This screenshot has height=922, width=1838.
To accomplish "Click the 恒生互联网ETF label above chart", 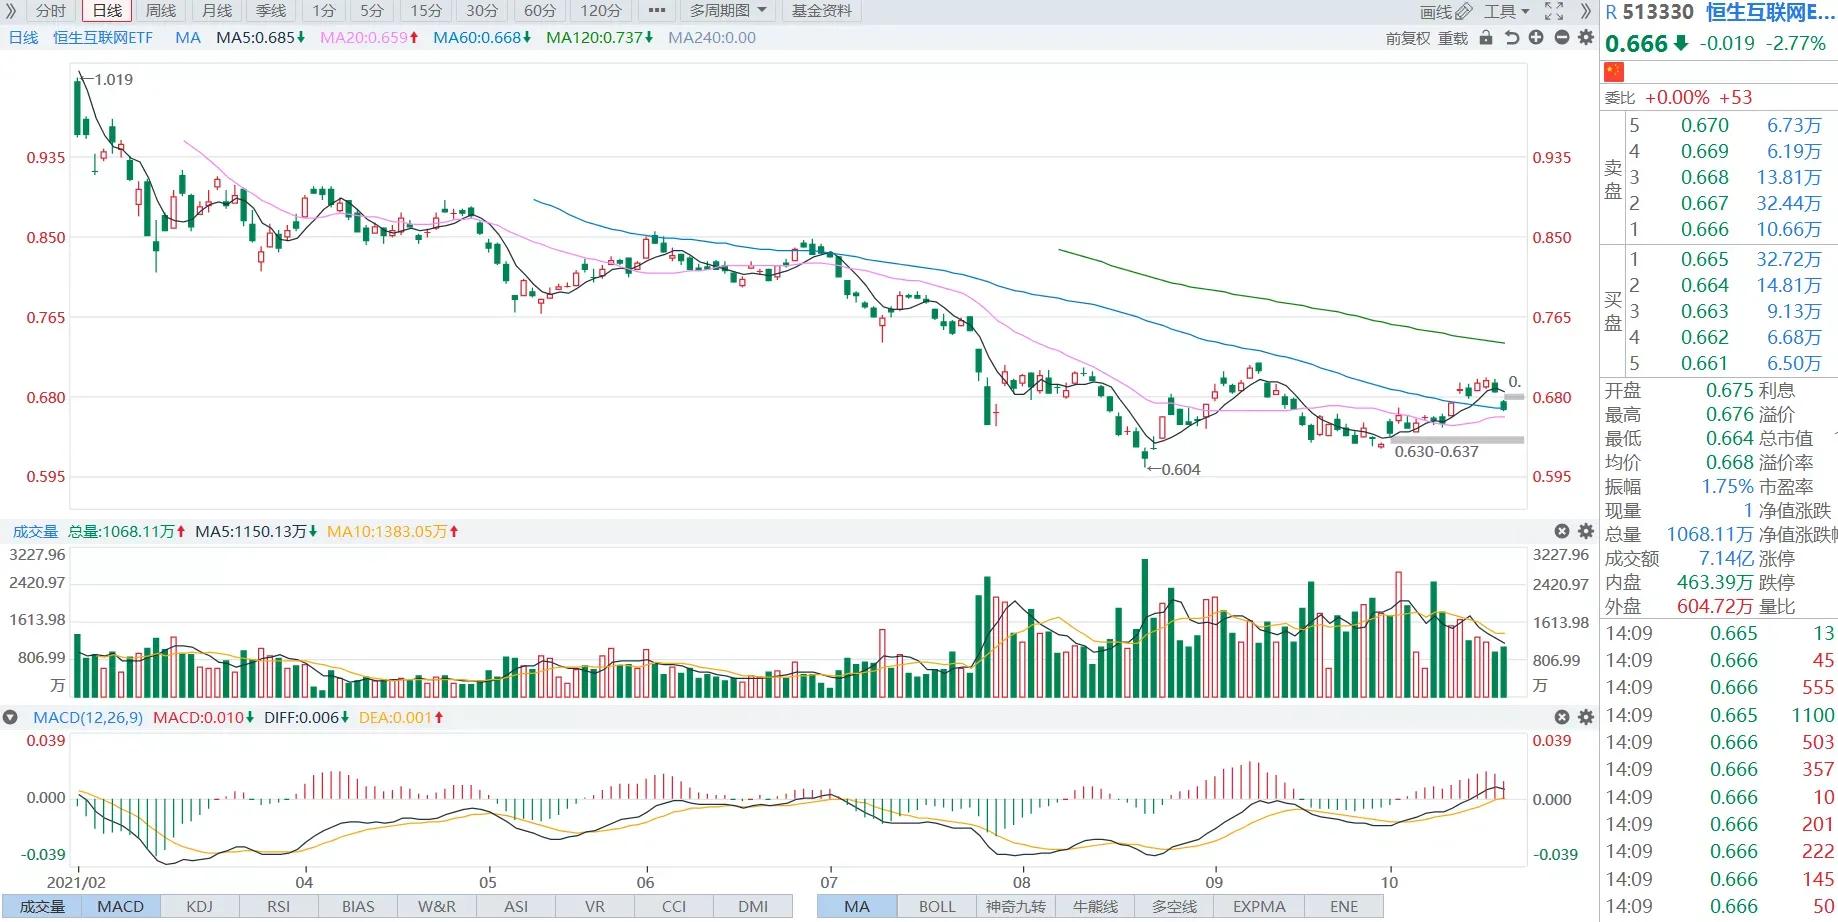I will [x=103, y=38].
